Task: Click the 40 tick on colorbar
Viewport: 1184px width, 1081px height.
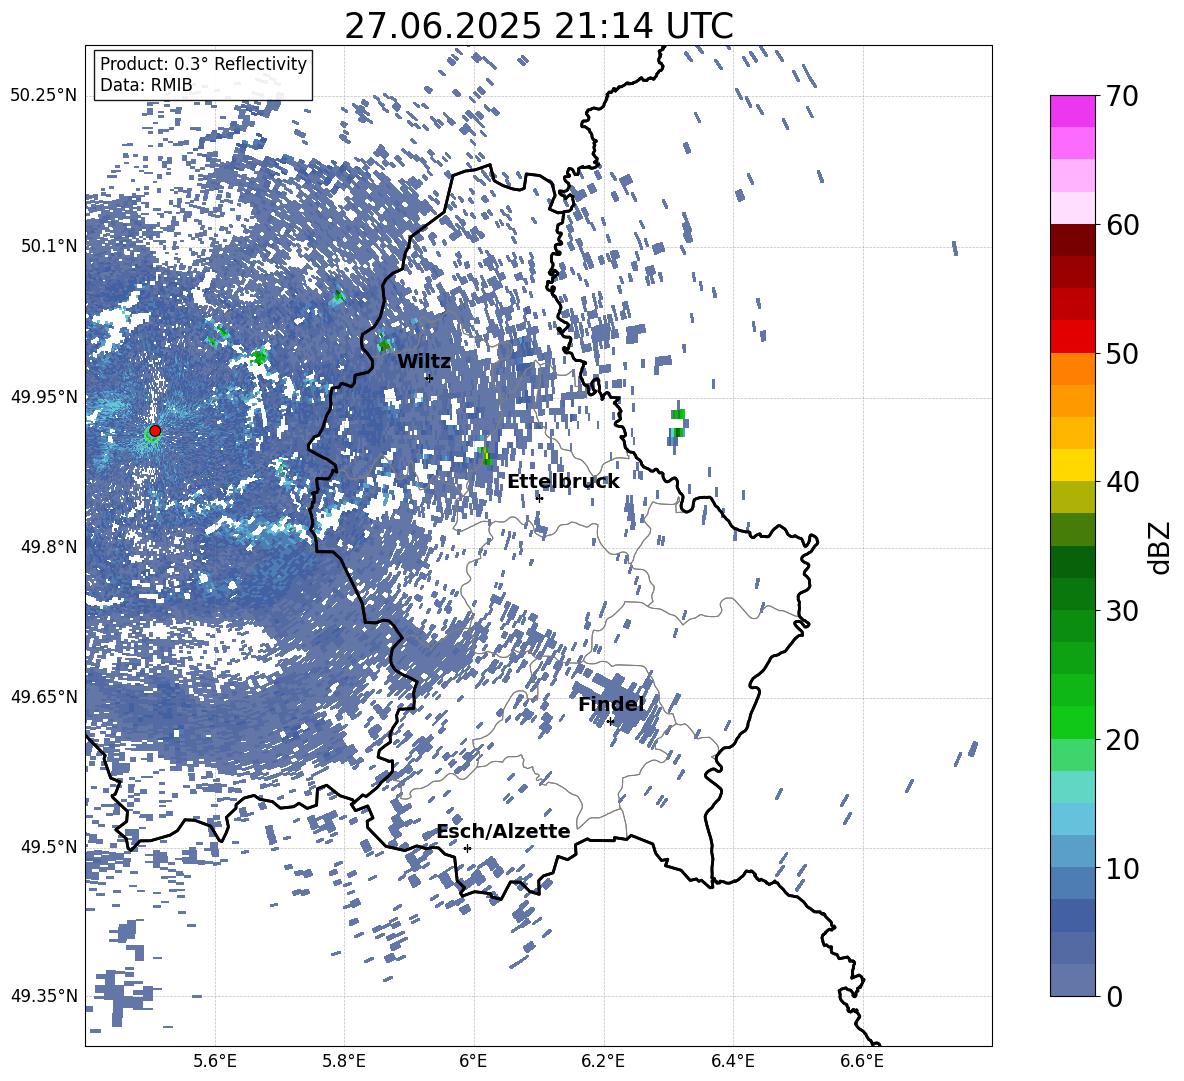Action: (1122, 482)
